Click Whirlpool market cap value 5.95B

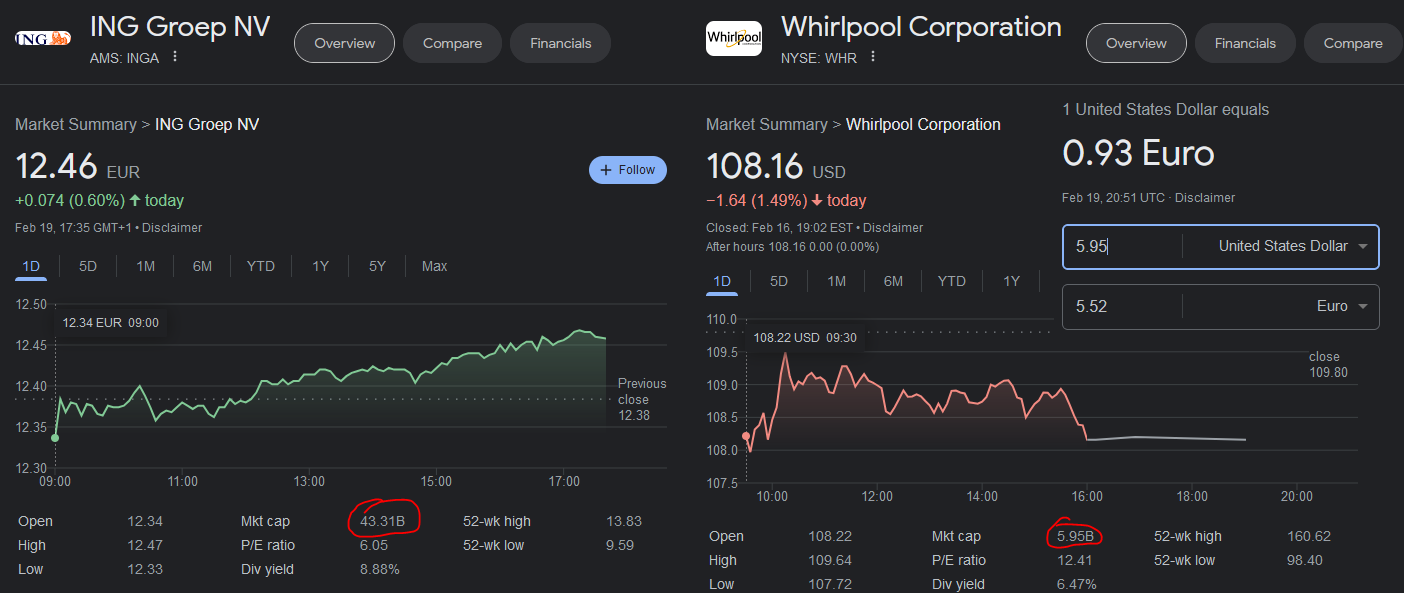point(1073,536)
